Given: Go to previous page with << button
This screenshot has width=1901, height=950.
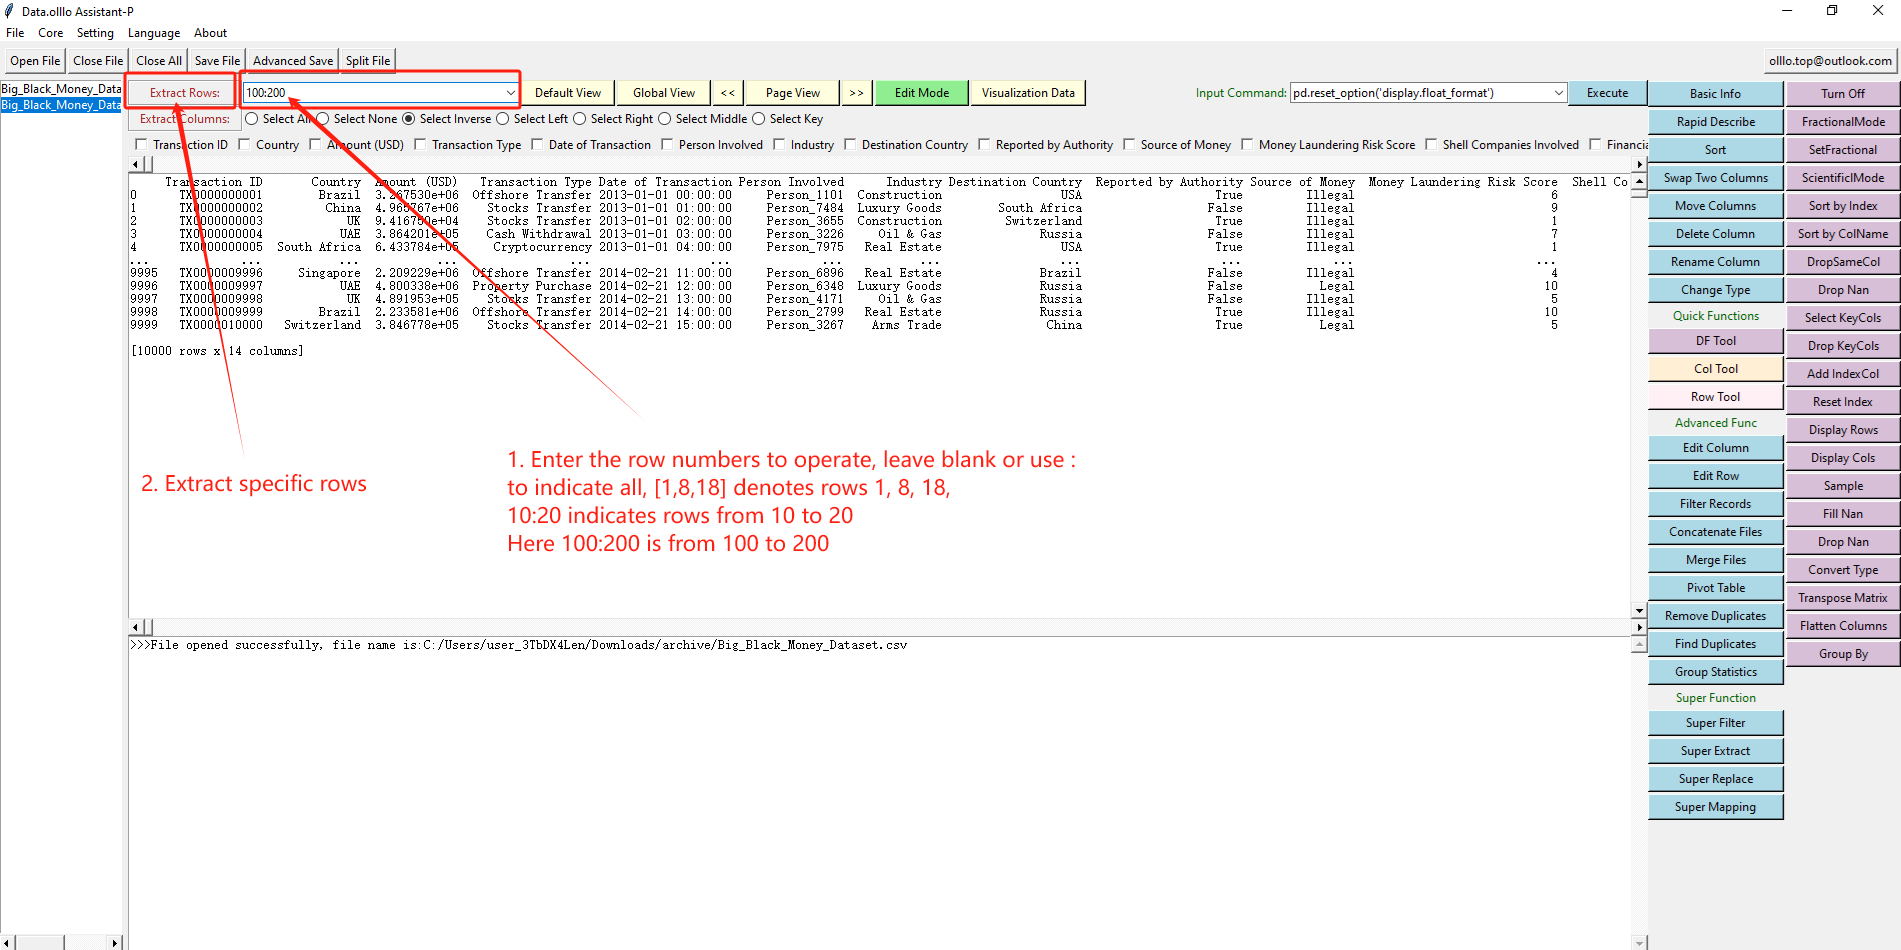Looking at the screenshot, I should point(728,93).
